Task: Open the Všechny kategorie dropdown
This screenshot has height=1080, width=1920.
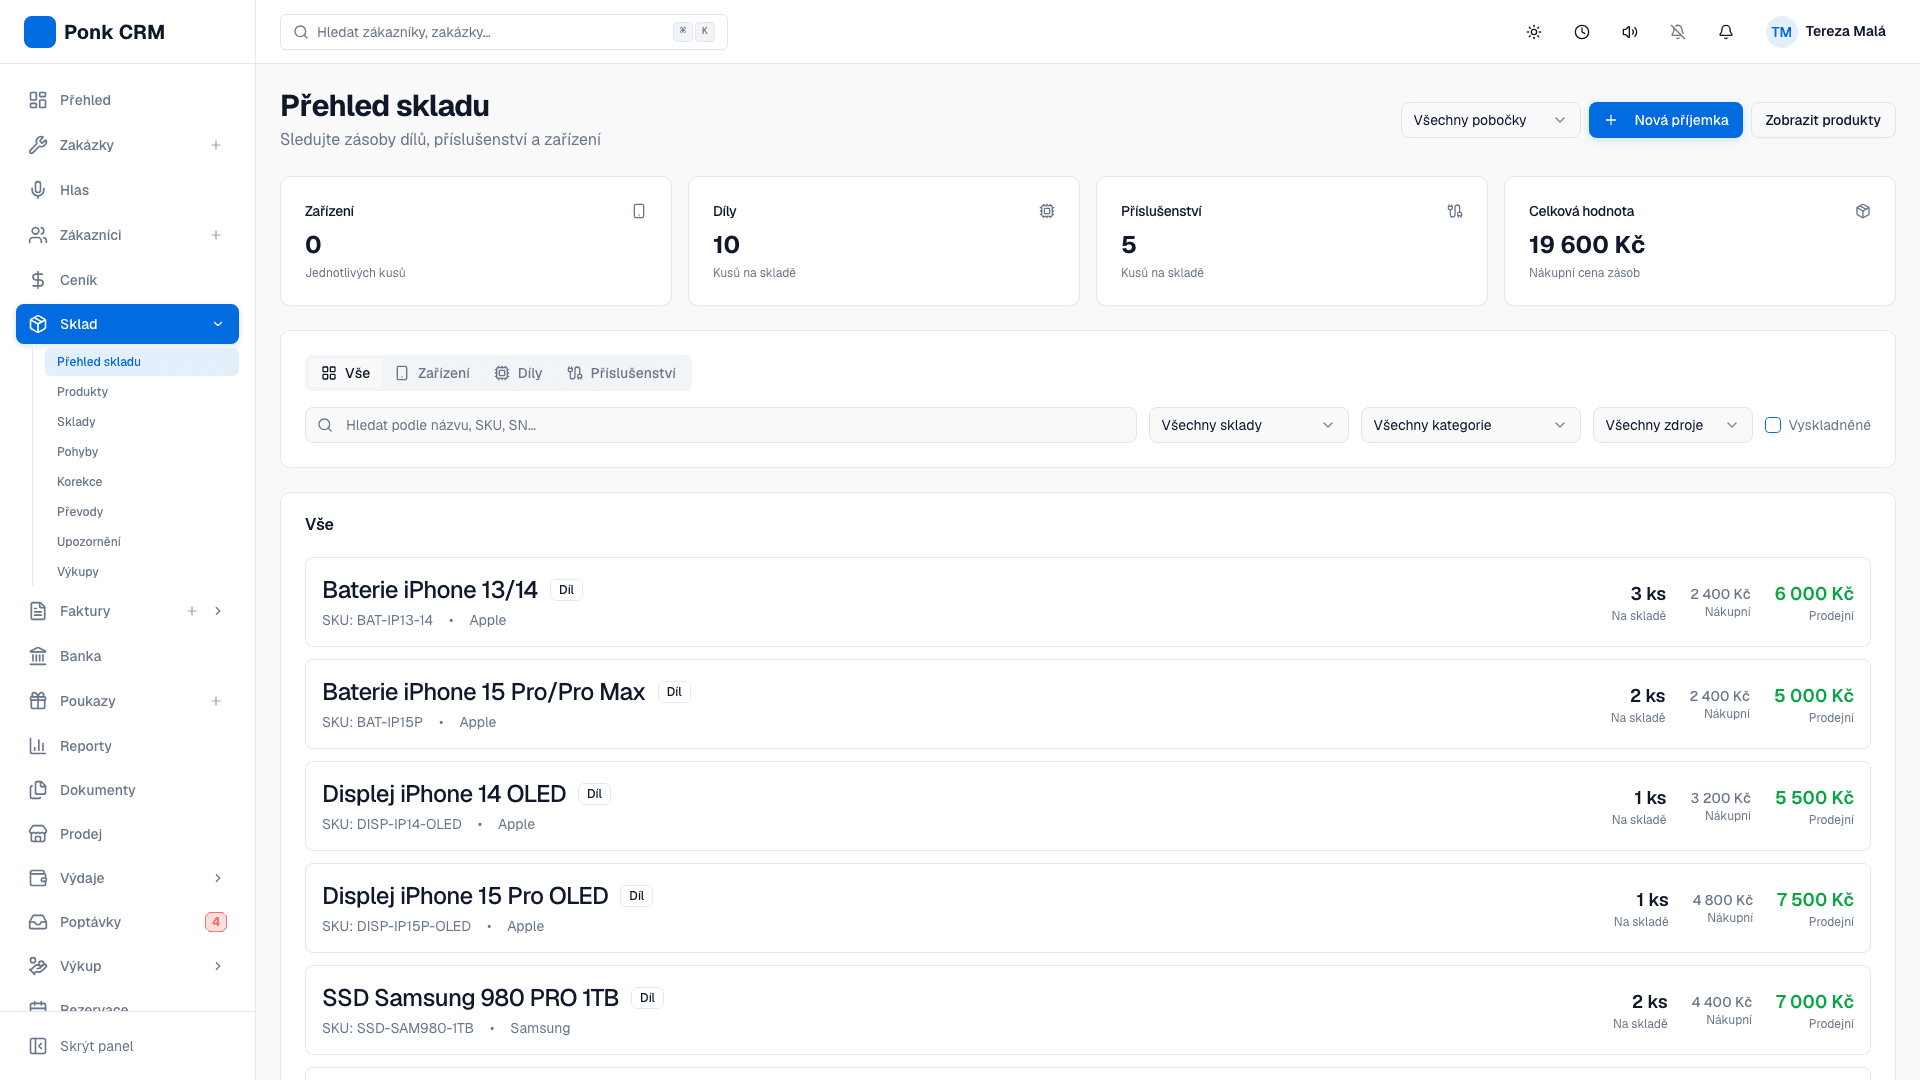Action: [1470, 425]
